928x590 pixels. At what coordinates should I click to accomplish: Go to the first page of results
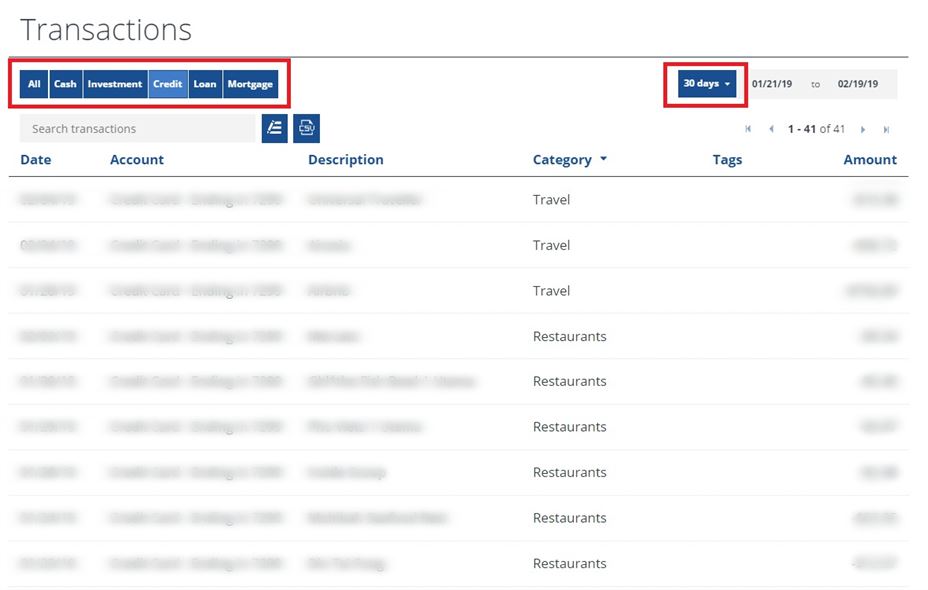pyautogui.click(x=748, y=129)
